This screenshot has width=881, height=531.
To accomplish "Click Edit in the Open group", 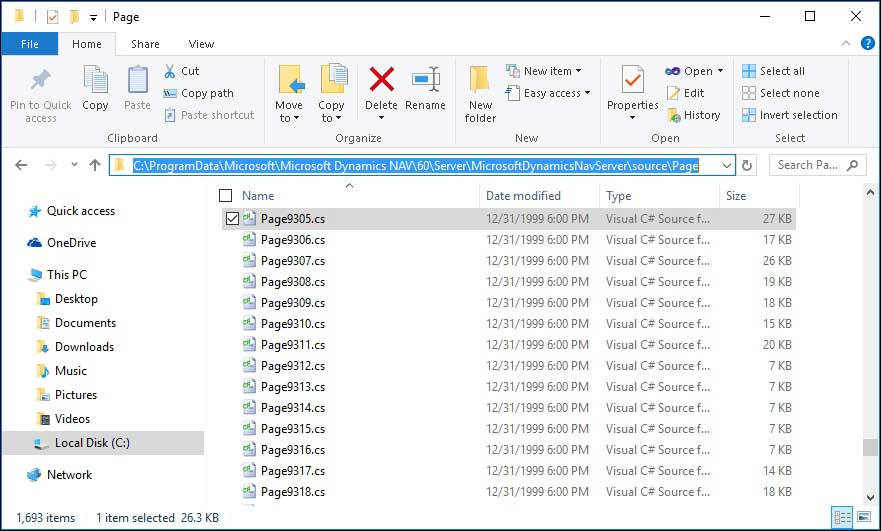I will coord(685,93).
